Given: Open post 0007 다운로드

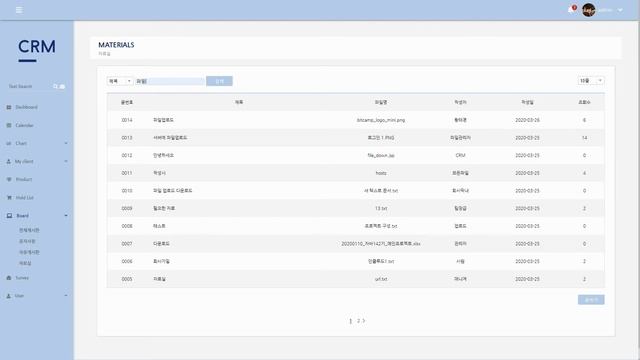Looking at the screenshot, I should point(161,244).
